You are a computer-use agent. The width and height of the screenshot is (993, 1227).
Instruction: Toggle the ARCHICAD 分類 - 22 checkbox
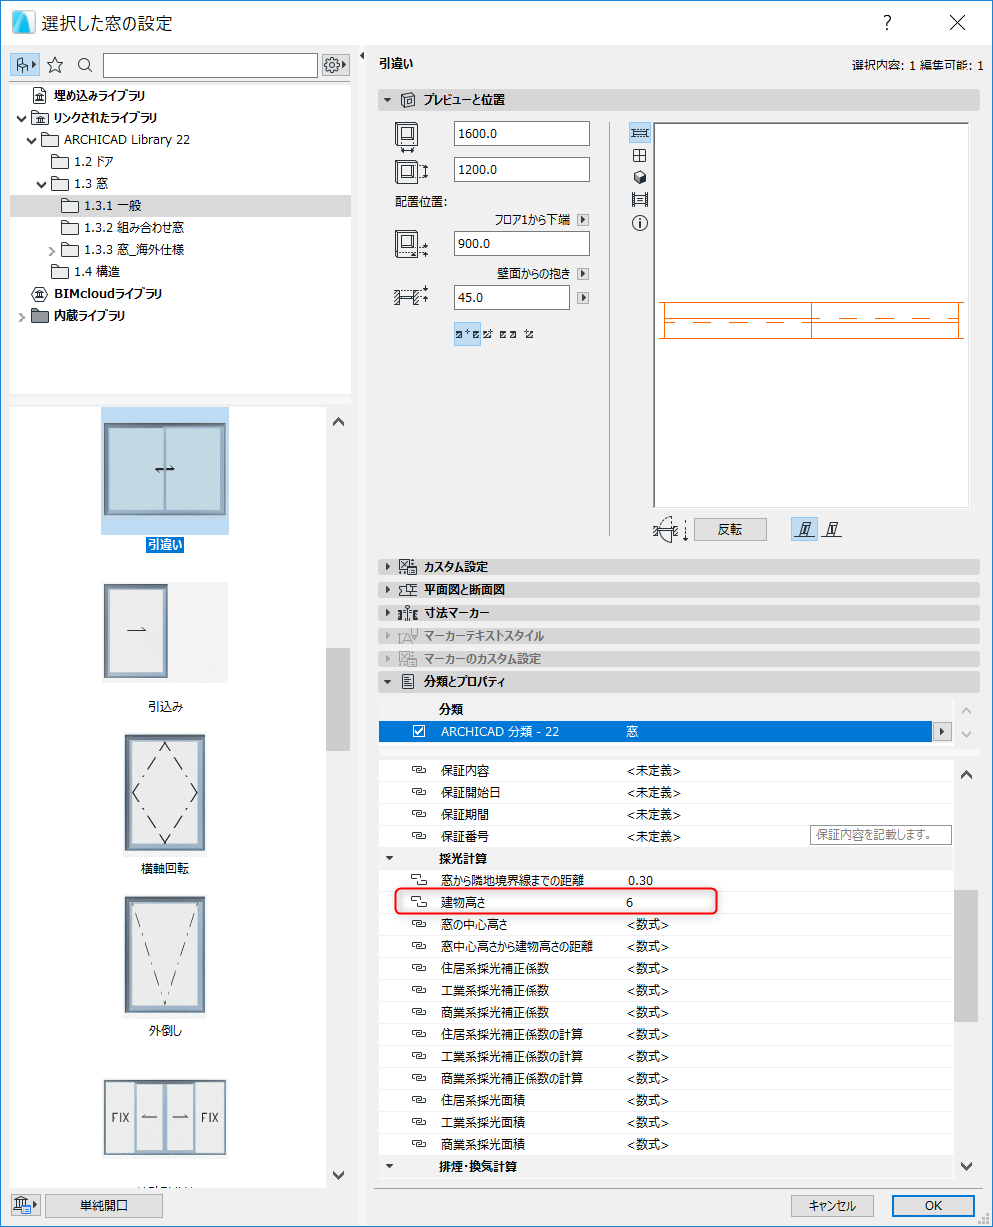click(x=419, y=732)
